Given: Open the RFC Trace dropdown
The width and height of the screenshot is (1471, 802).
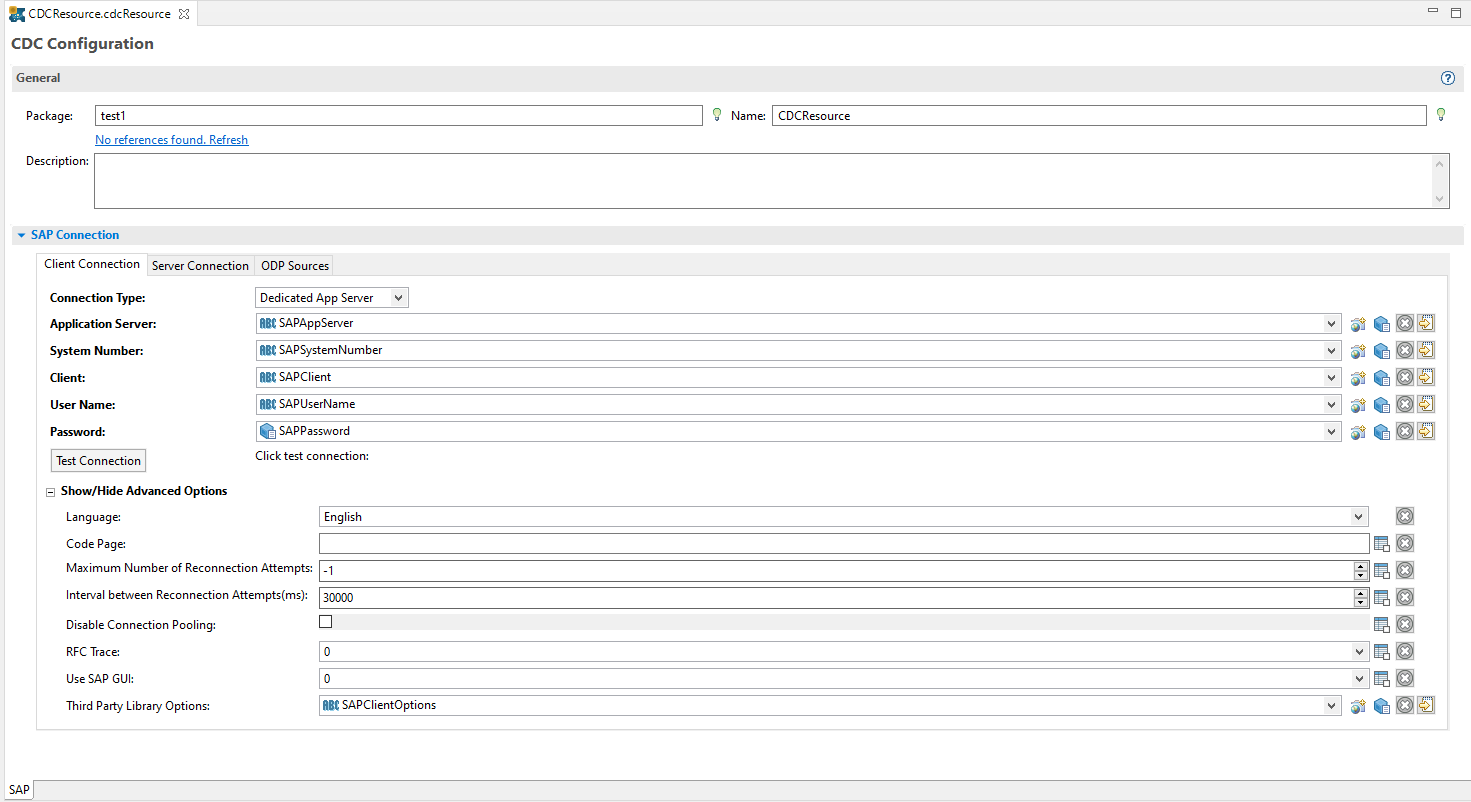Looking at the screenshot, I should (x=1358, y=652).
